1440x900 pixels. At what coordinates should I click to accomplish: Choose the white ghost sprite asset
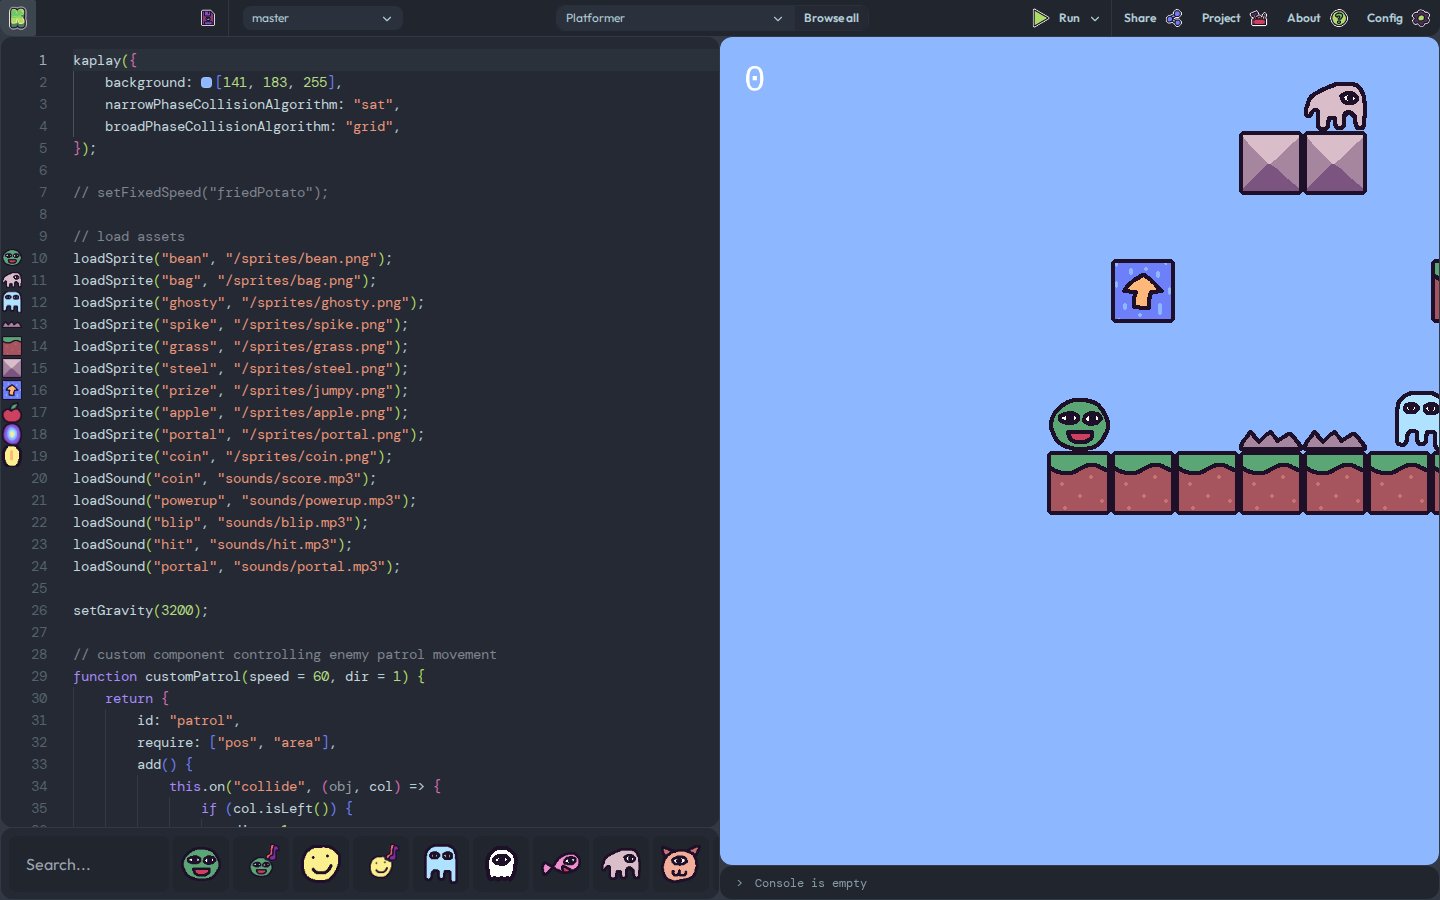click(x=501, y=864)
